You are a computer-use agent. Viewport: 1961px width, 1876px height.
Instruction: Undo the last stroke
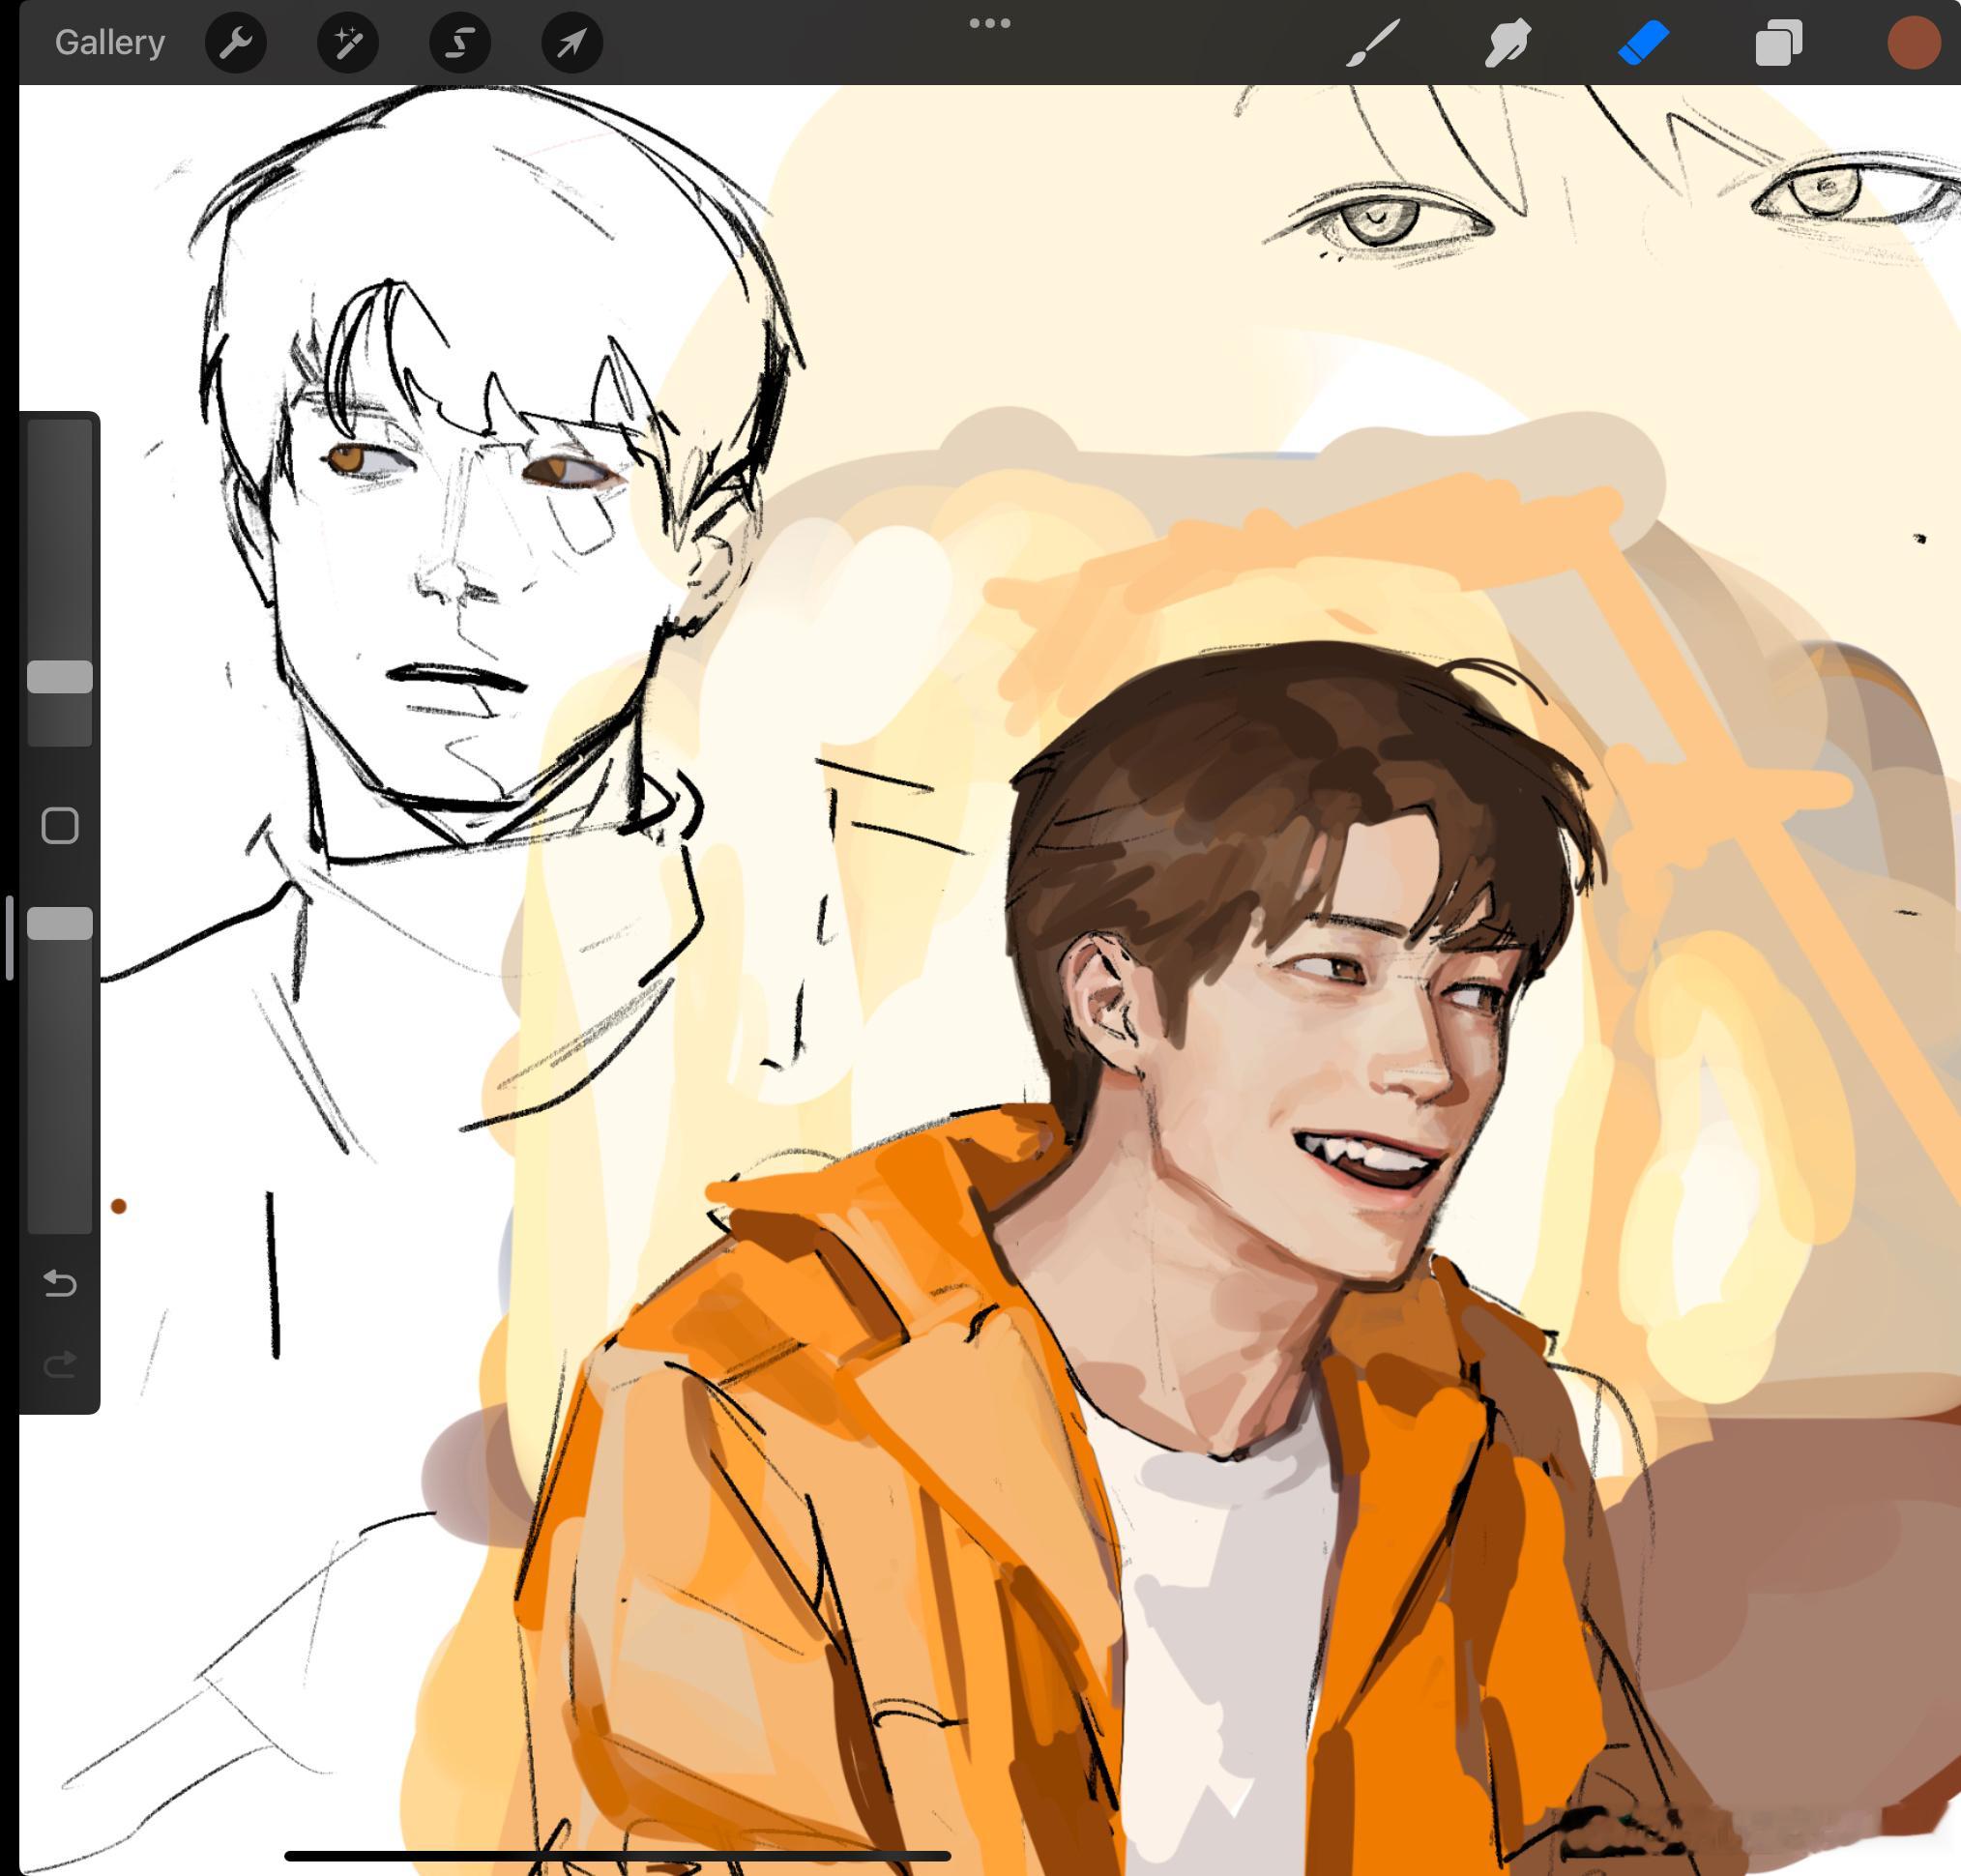point(60,1282)
